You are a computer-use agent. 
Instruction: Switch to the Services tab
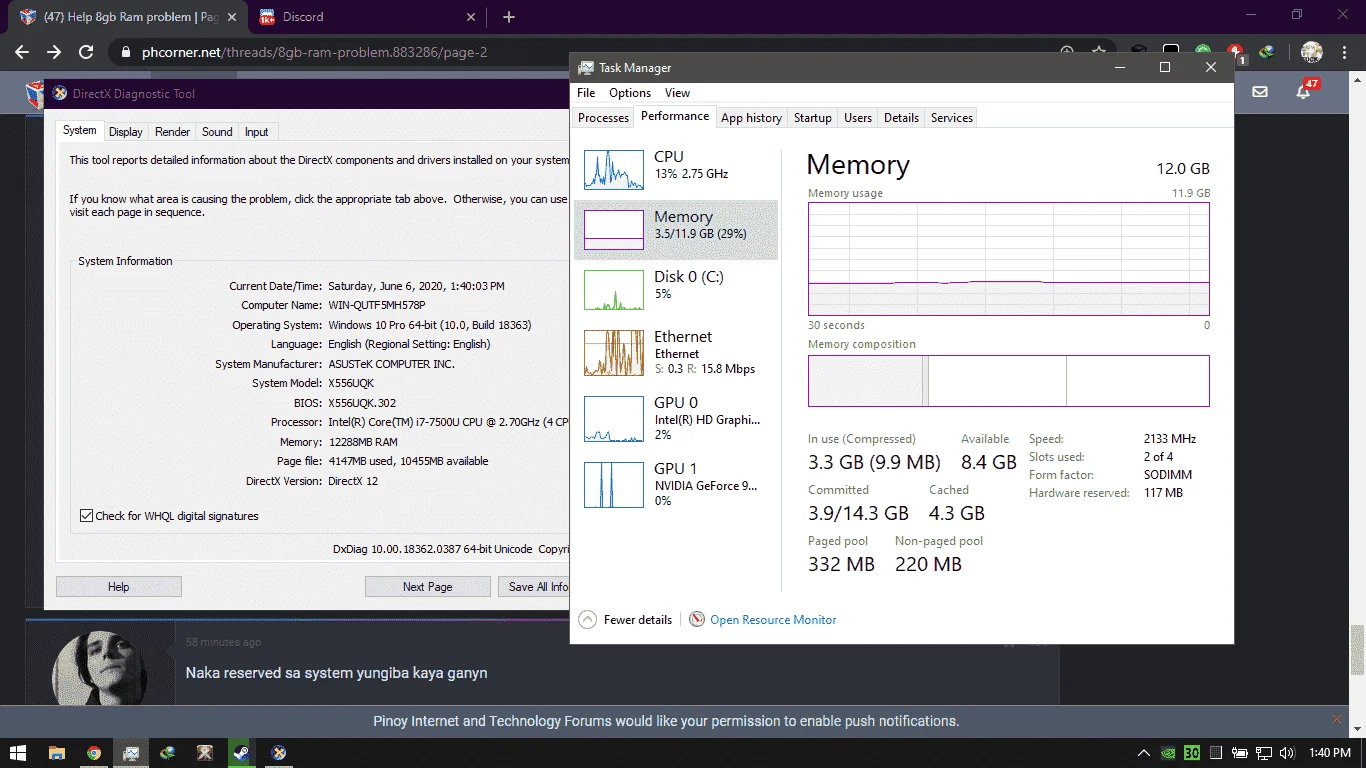(x=952, y=118)
